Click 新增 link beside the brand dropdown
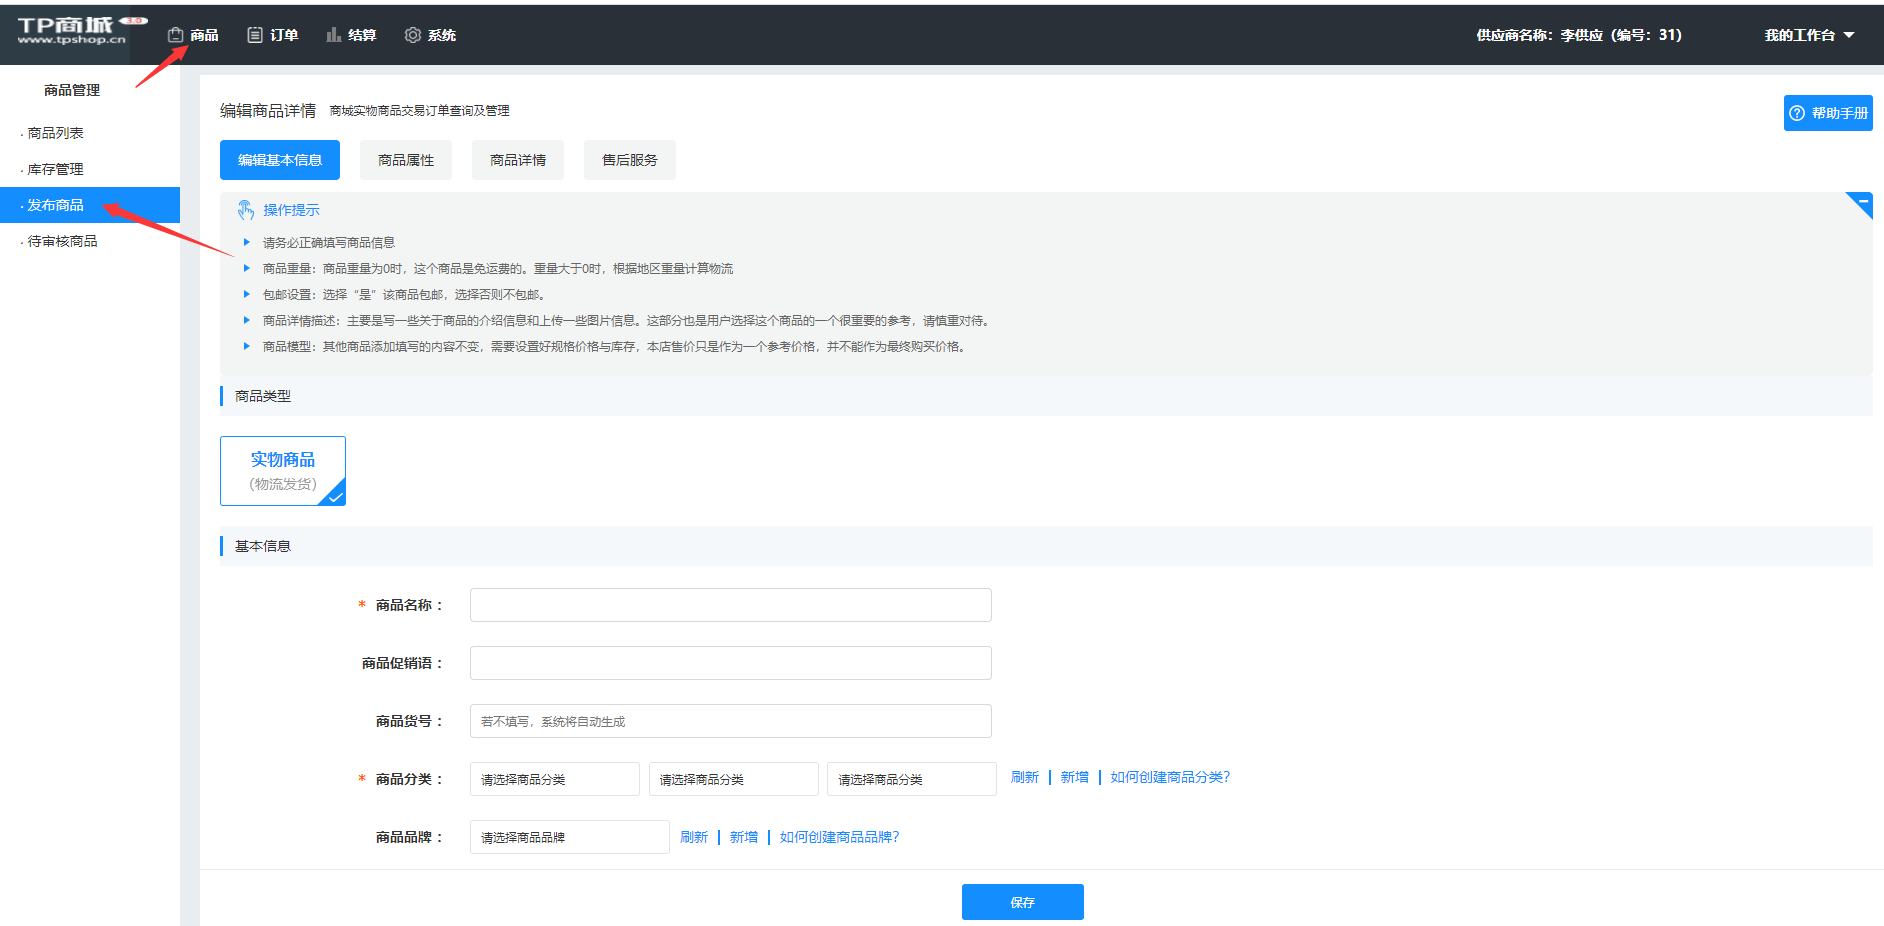The image size is (1884, 926). (743, 837)
